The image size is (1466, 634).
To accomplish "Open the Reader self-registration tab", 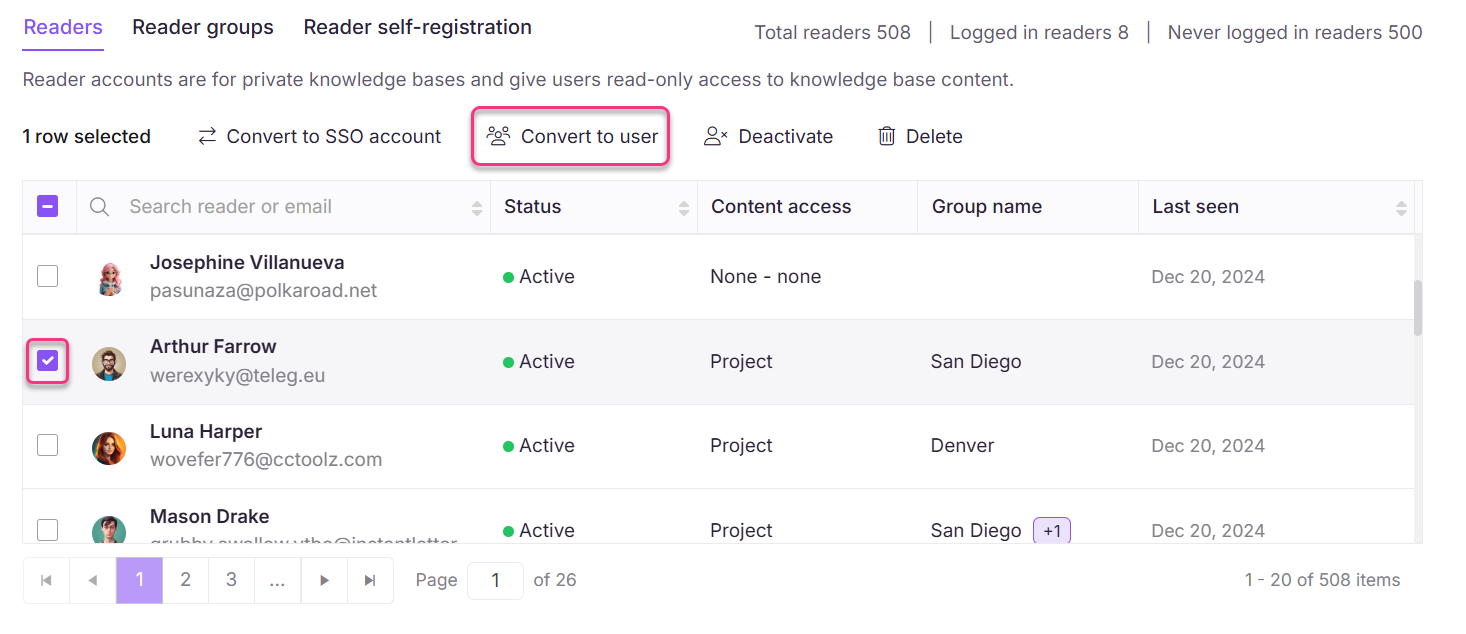I will pyautogui.click(x=417, y=27).
